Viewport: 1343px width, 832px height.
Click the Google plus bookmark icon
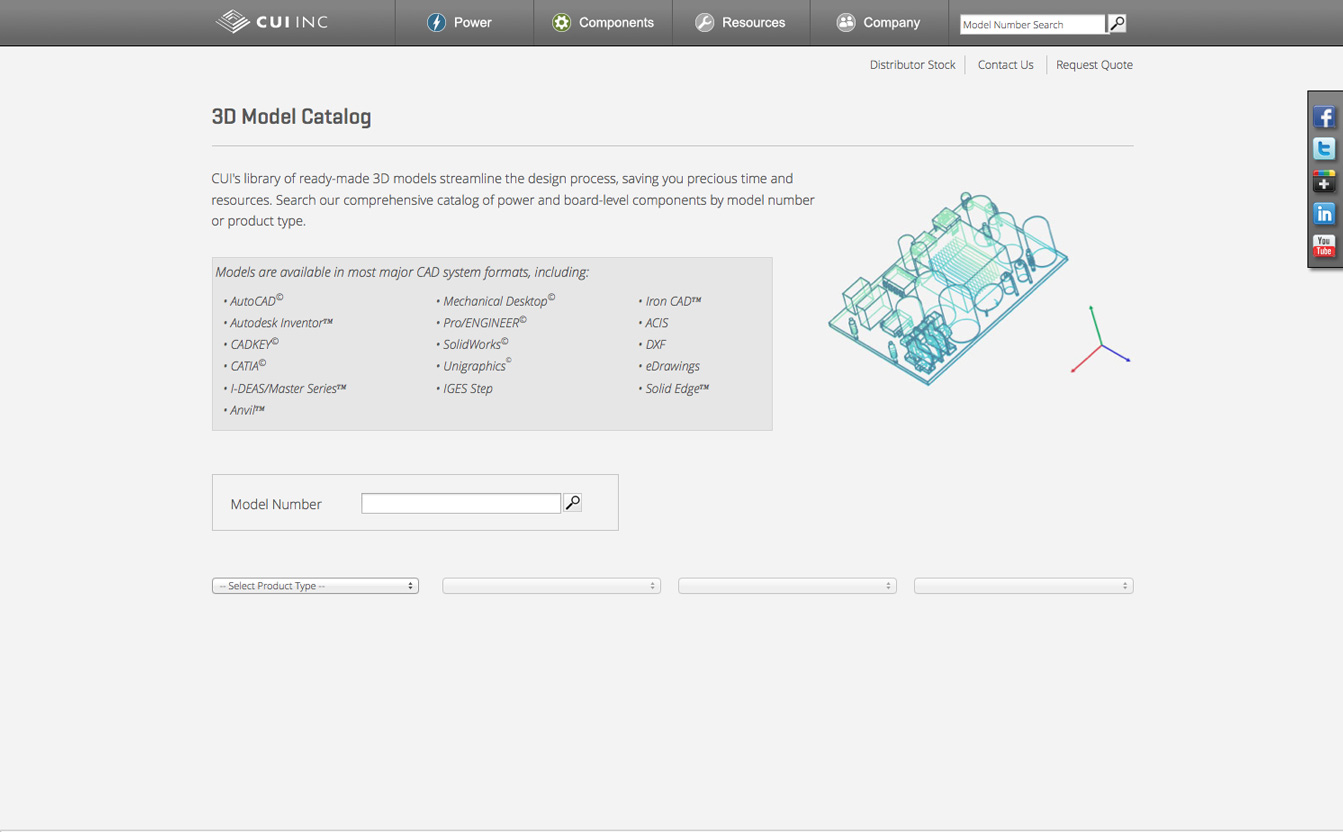tap(1324, 181)
